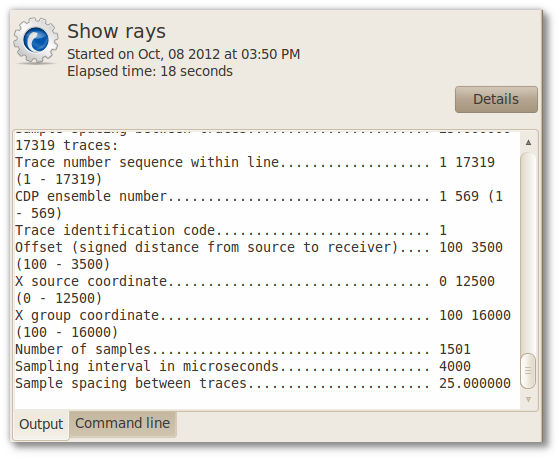
Task: Click the scrollbar track above the thumb
Action: pyautogui.click(x=528, y=252)
